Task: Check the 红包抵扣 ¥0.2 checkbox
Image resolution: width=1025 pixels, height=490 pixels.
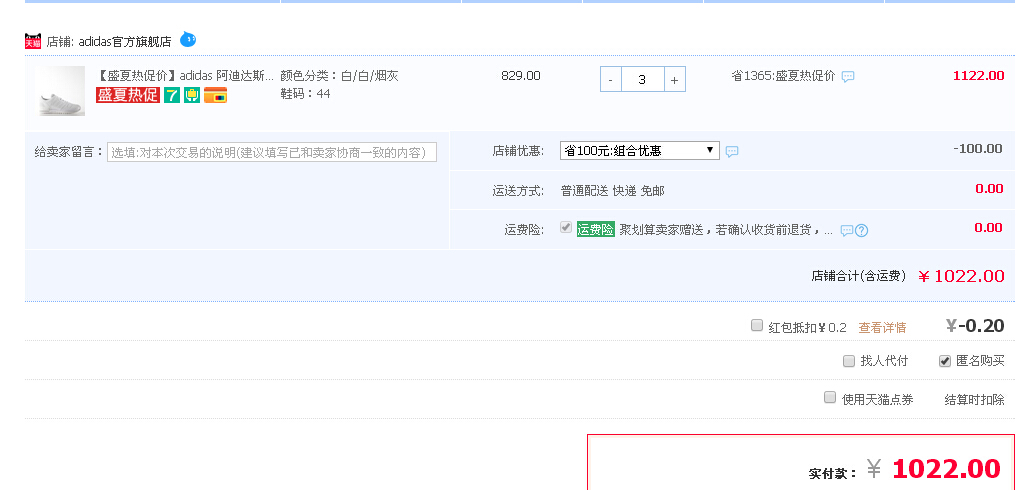Action: coord(757,325)
